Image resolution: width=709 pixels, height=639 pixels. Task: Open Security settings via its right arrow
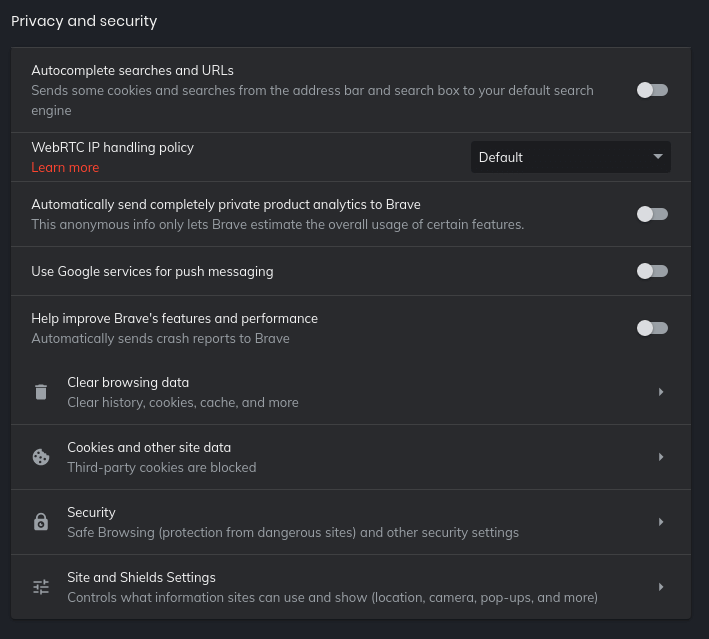661,522
